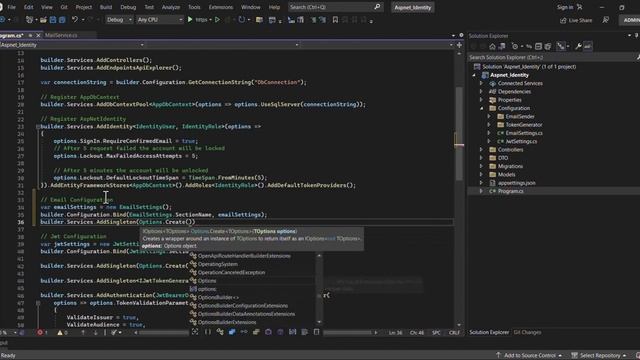This screenshot has height=360, width=640.
Task: Select the Migrations folder
Action: click(x=510, y=167)
